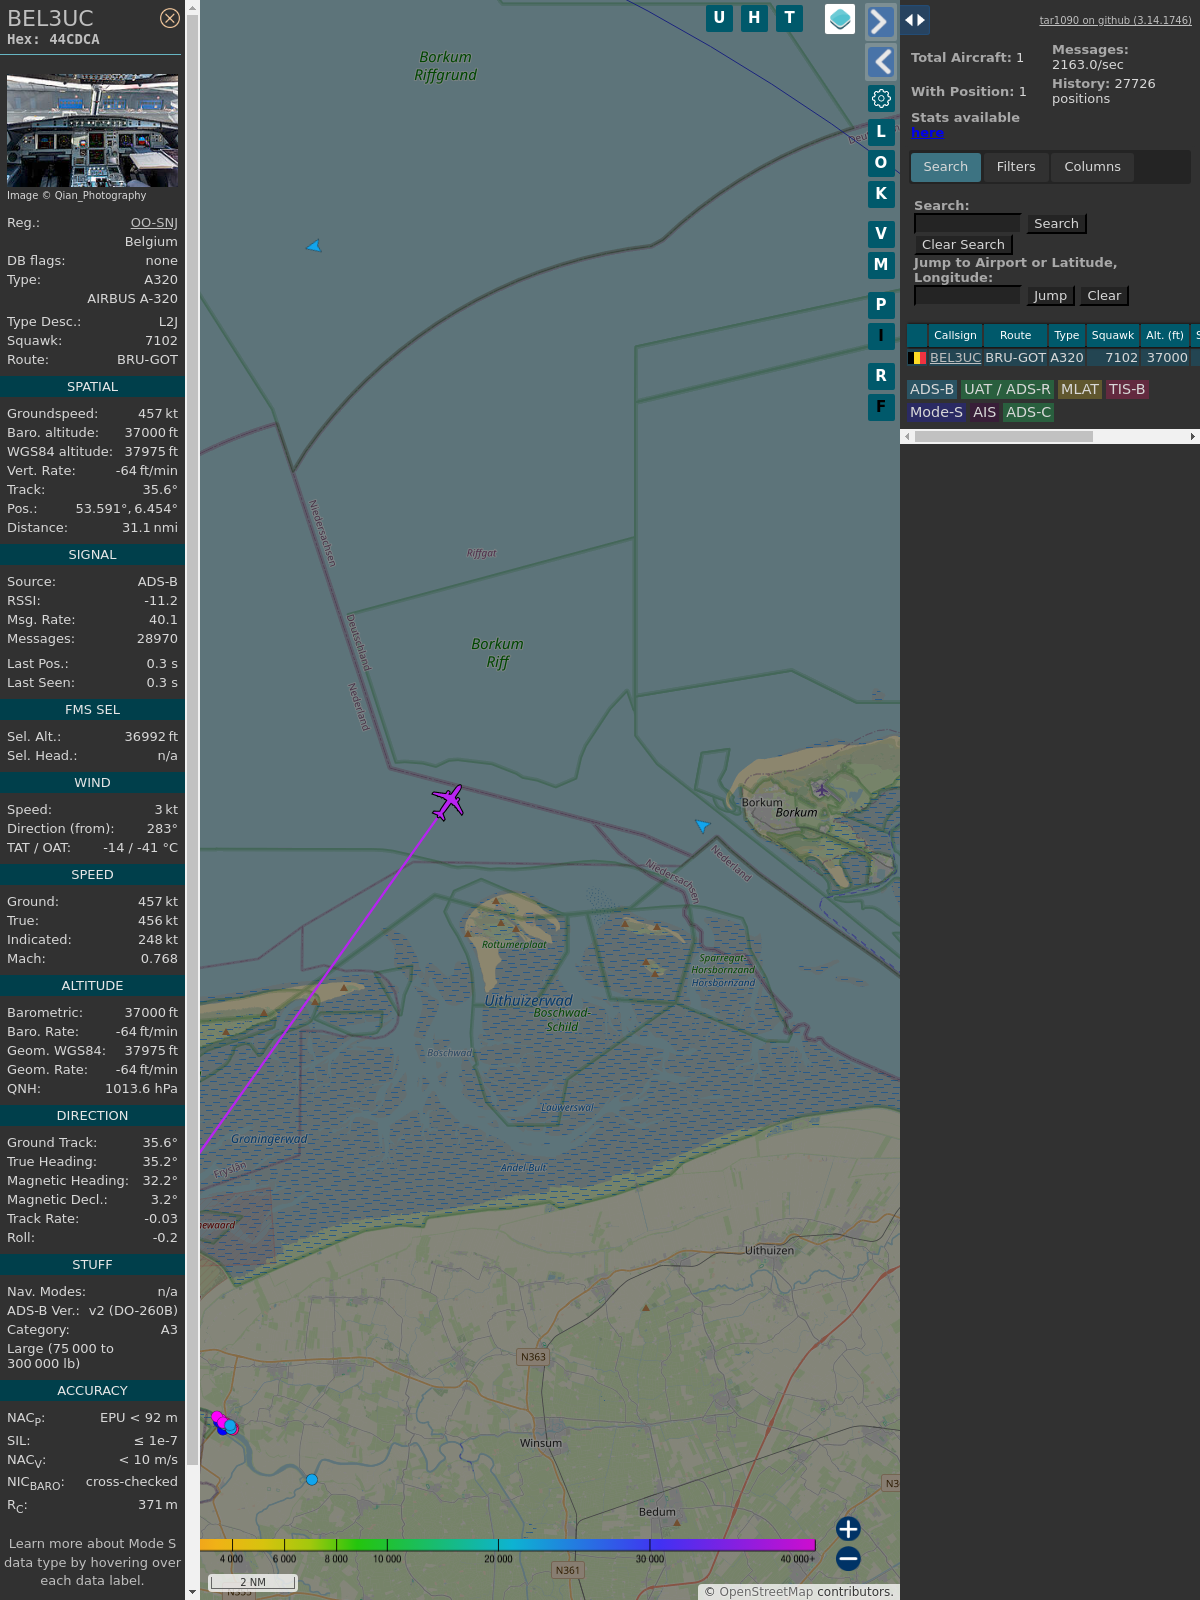
Task: Click the Mode-S legend label
Action: [x=936, y=413]
